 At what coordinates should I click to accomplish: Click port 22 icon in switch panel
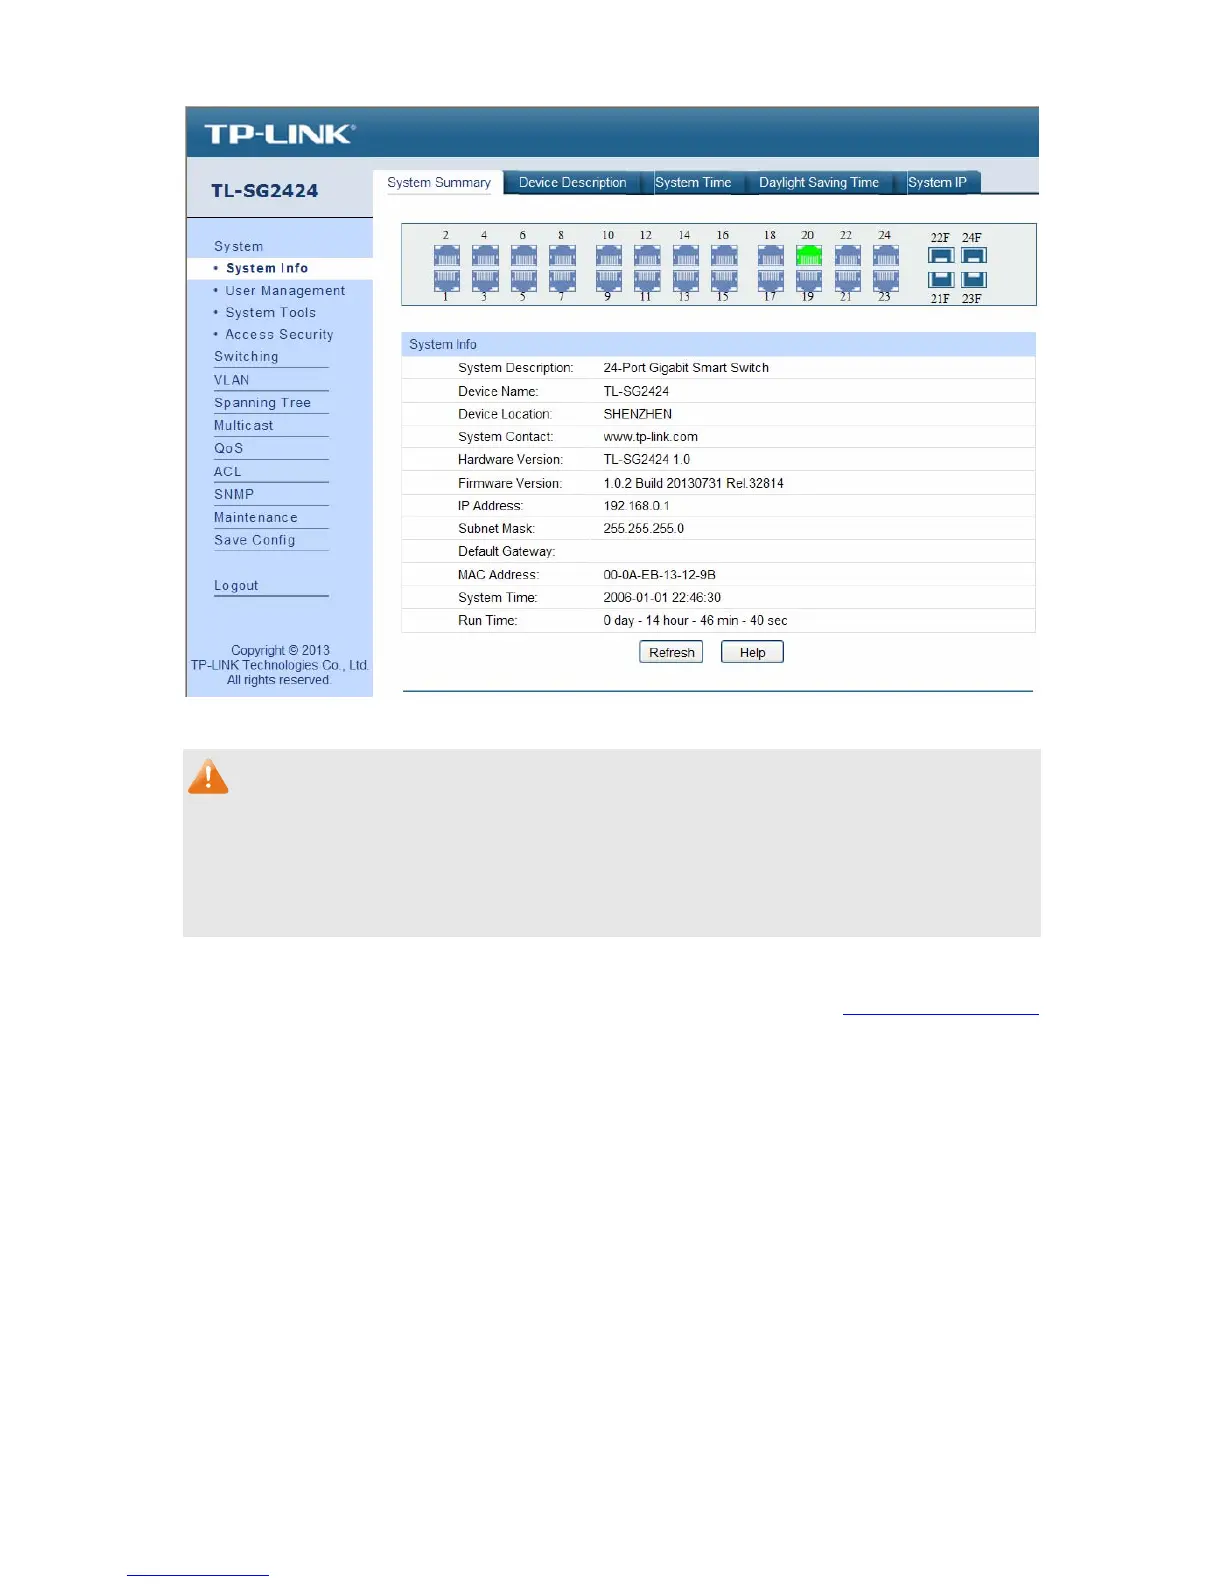click(847, 256)
